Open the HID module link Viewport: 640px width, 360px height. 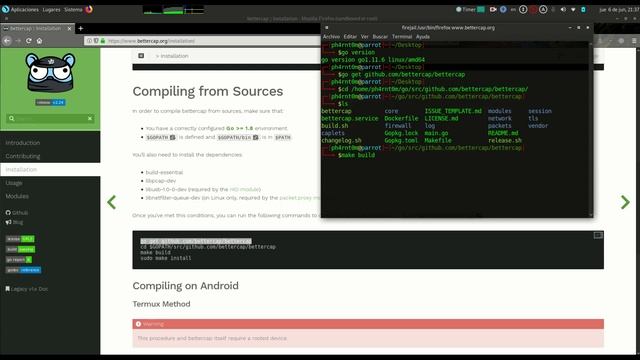pos(244,189)
